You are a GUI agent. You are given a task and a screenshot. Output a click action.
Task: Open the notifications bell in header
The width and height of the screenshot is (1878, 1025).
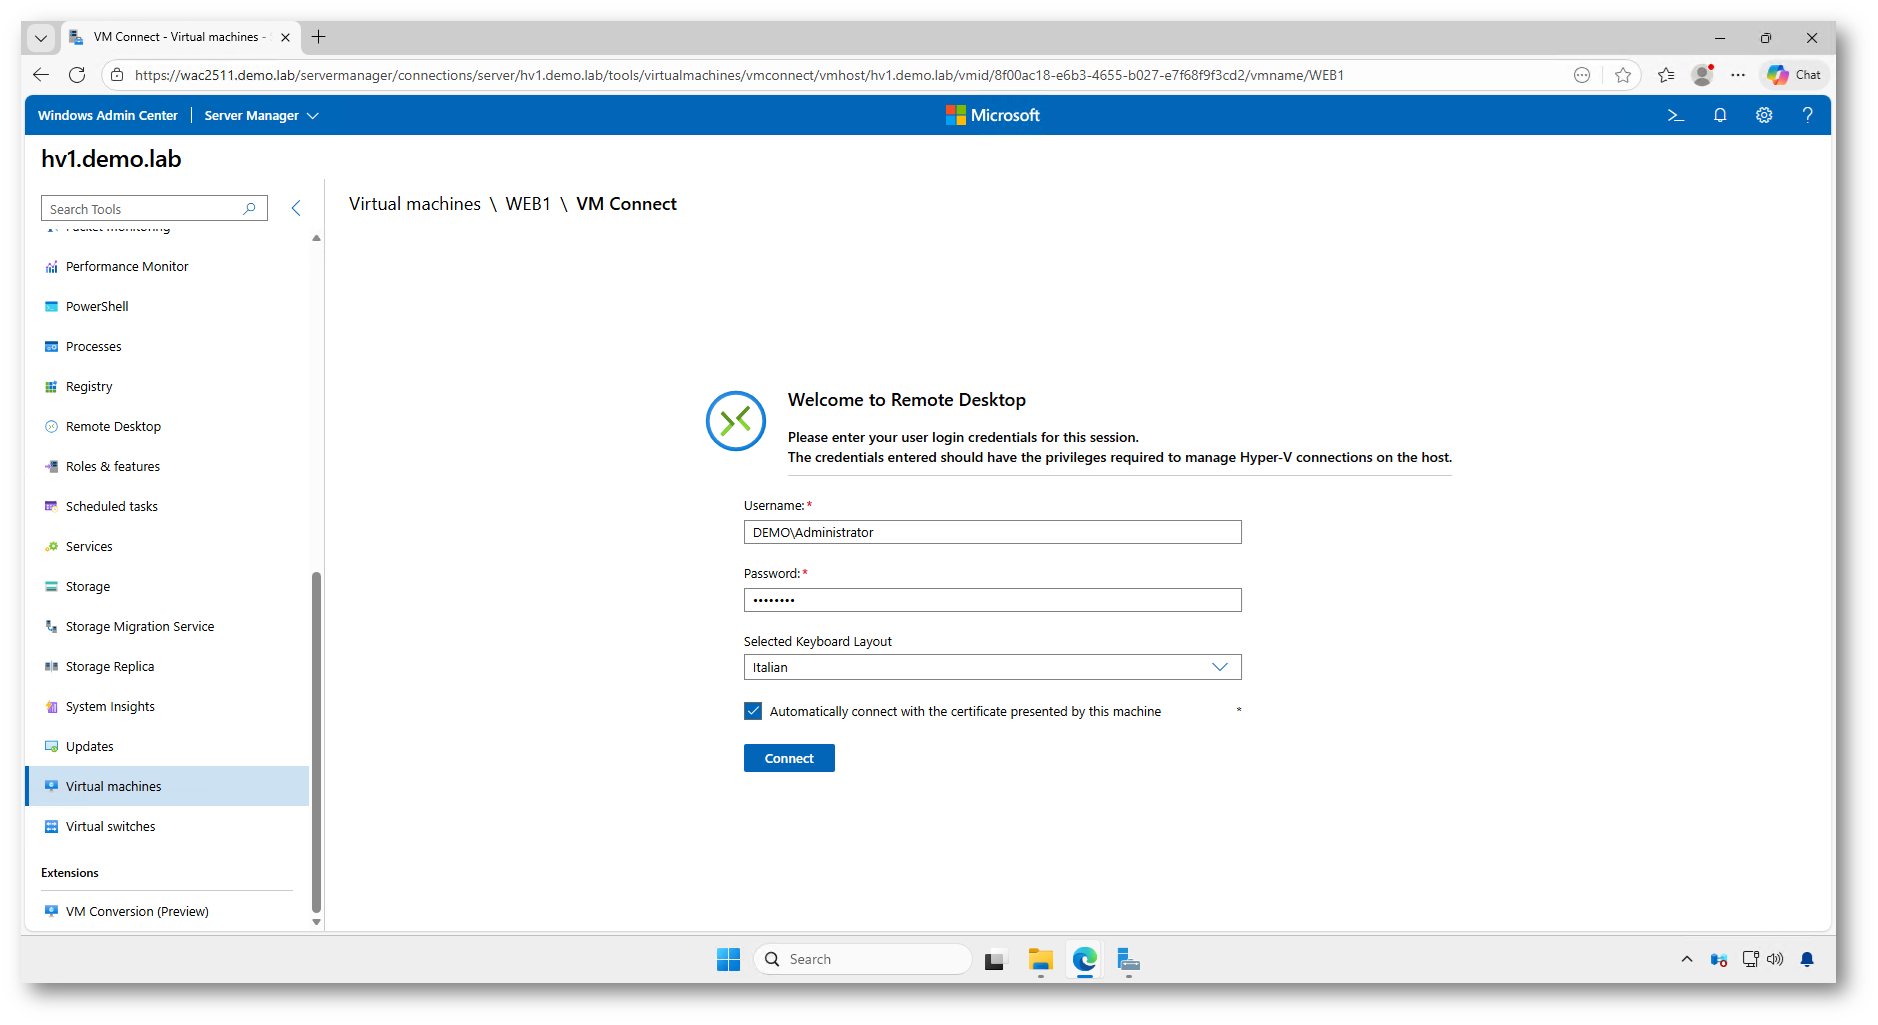(x=1720, y=116)
